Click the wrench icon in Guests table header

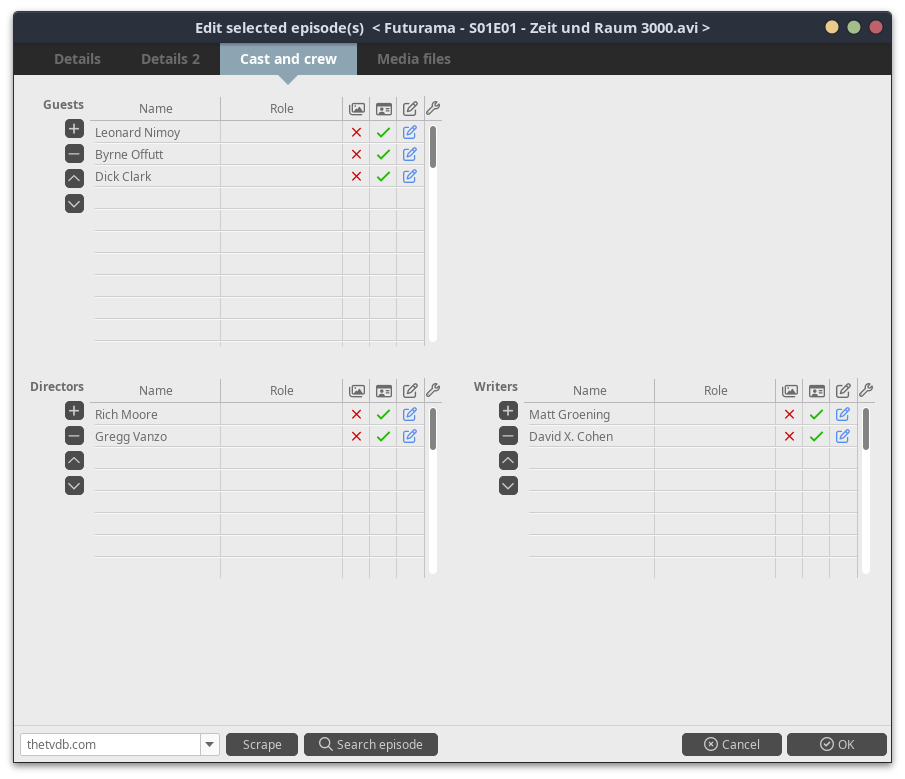(433, 108)
